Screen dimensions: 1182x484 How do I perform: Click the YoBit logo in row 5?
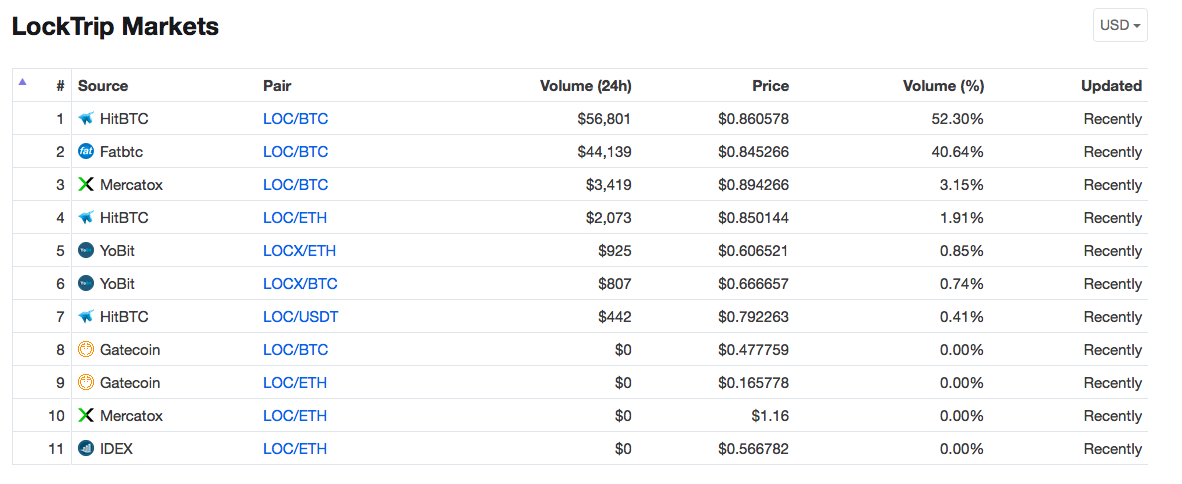pyautogui.click(x=86, y=250)
